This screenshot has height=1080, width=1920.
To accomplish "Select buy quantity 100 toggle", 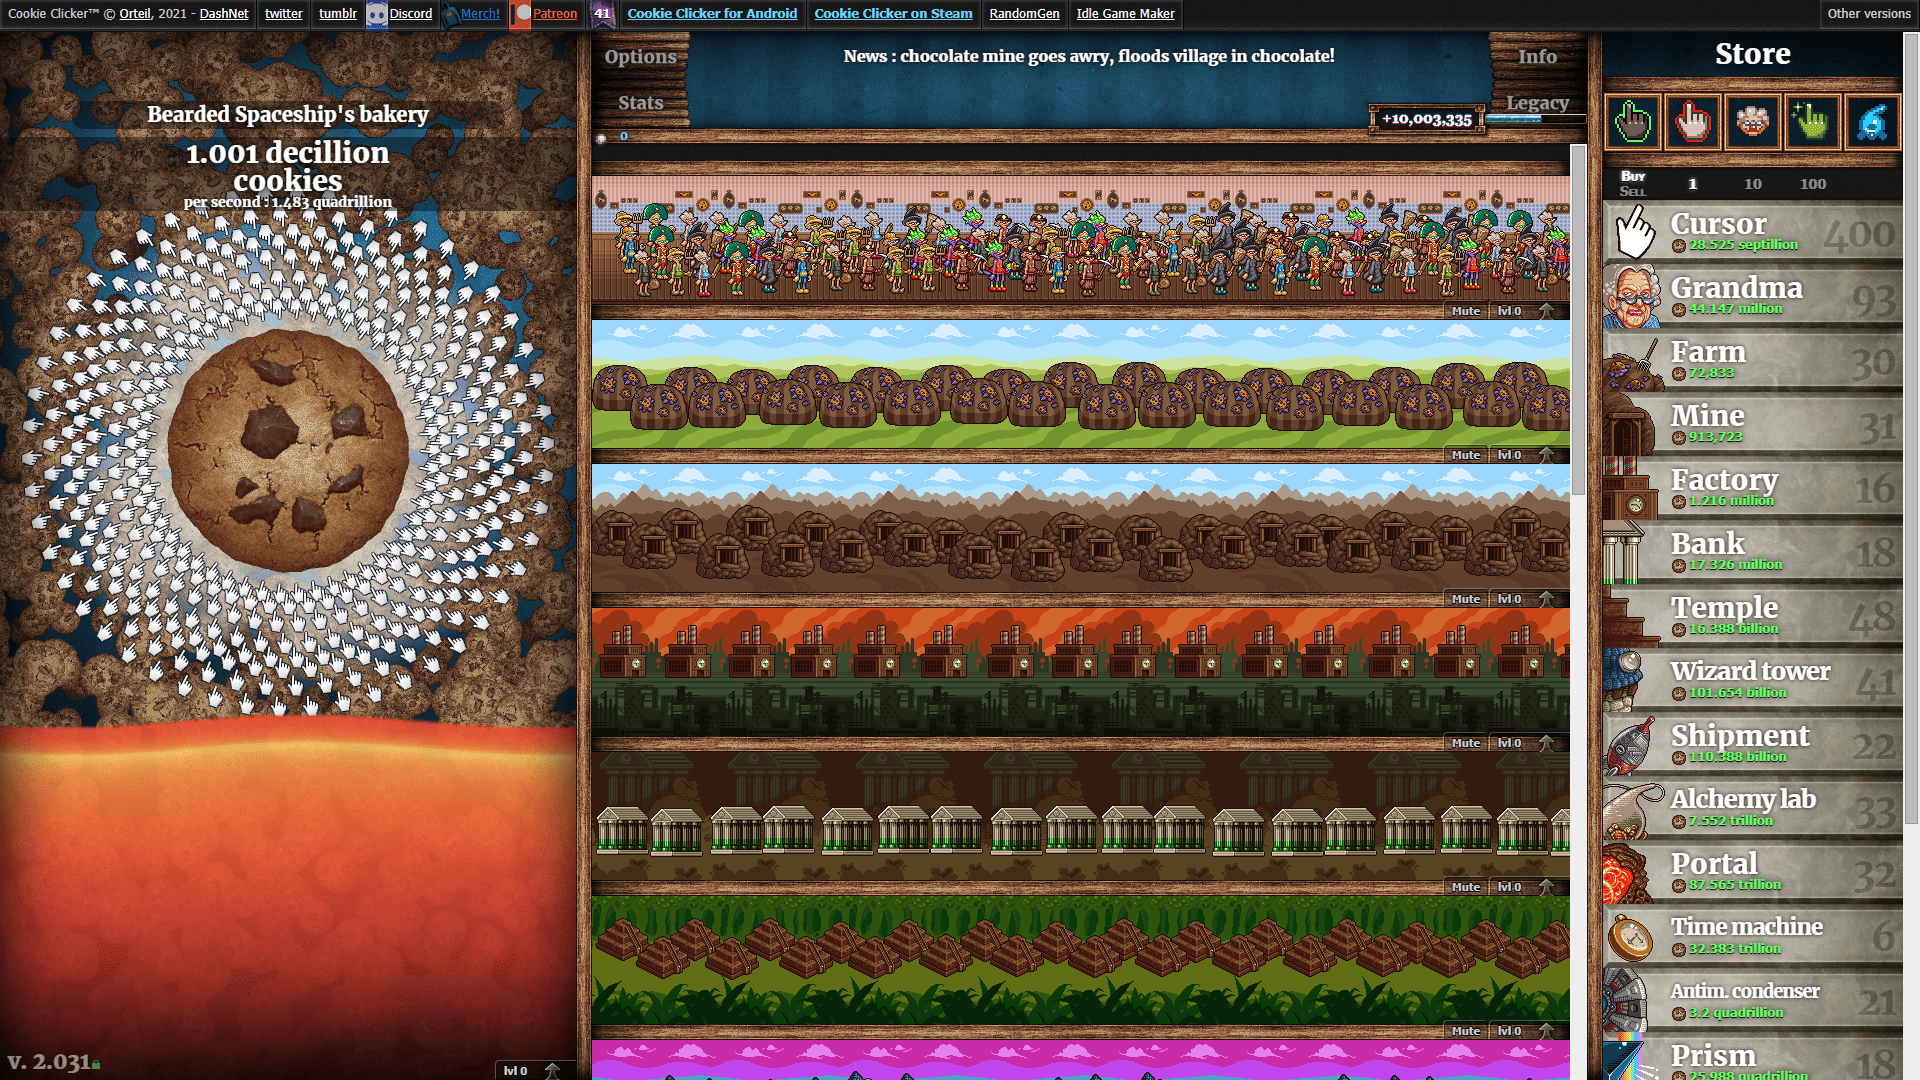I will click(x=1813, y=183).
